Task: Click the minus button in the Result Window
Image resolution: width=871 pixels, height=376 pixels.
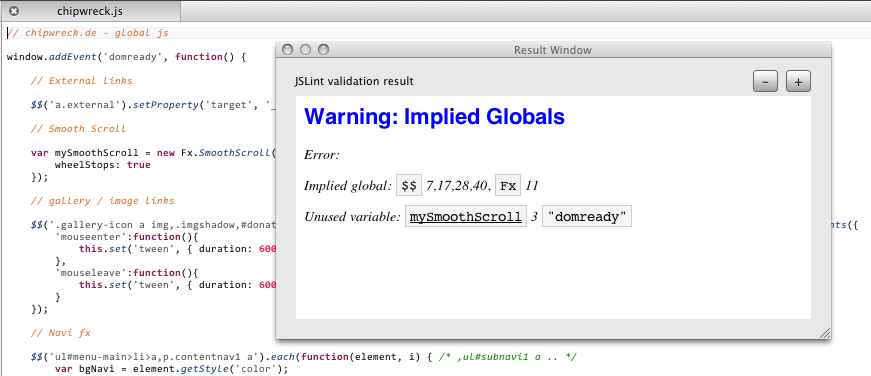Action: [x=765, y=82]
